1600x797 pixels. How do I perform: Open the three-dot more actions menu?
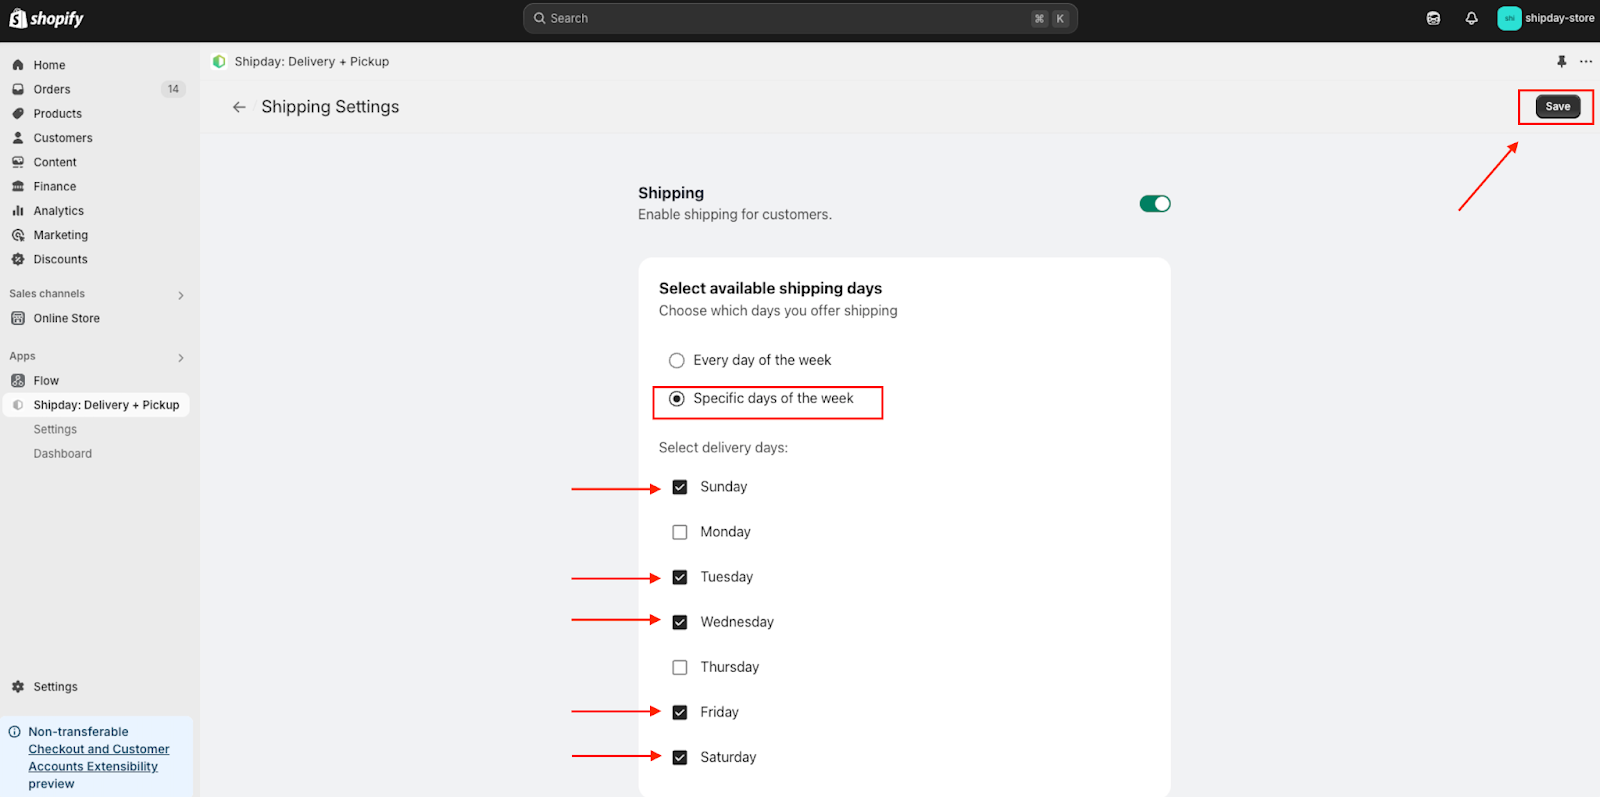1586,61
